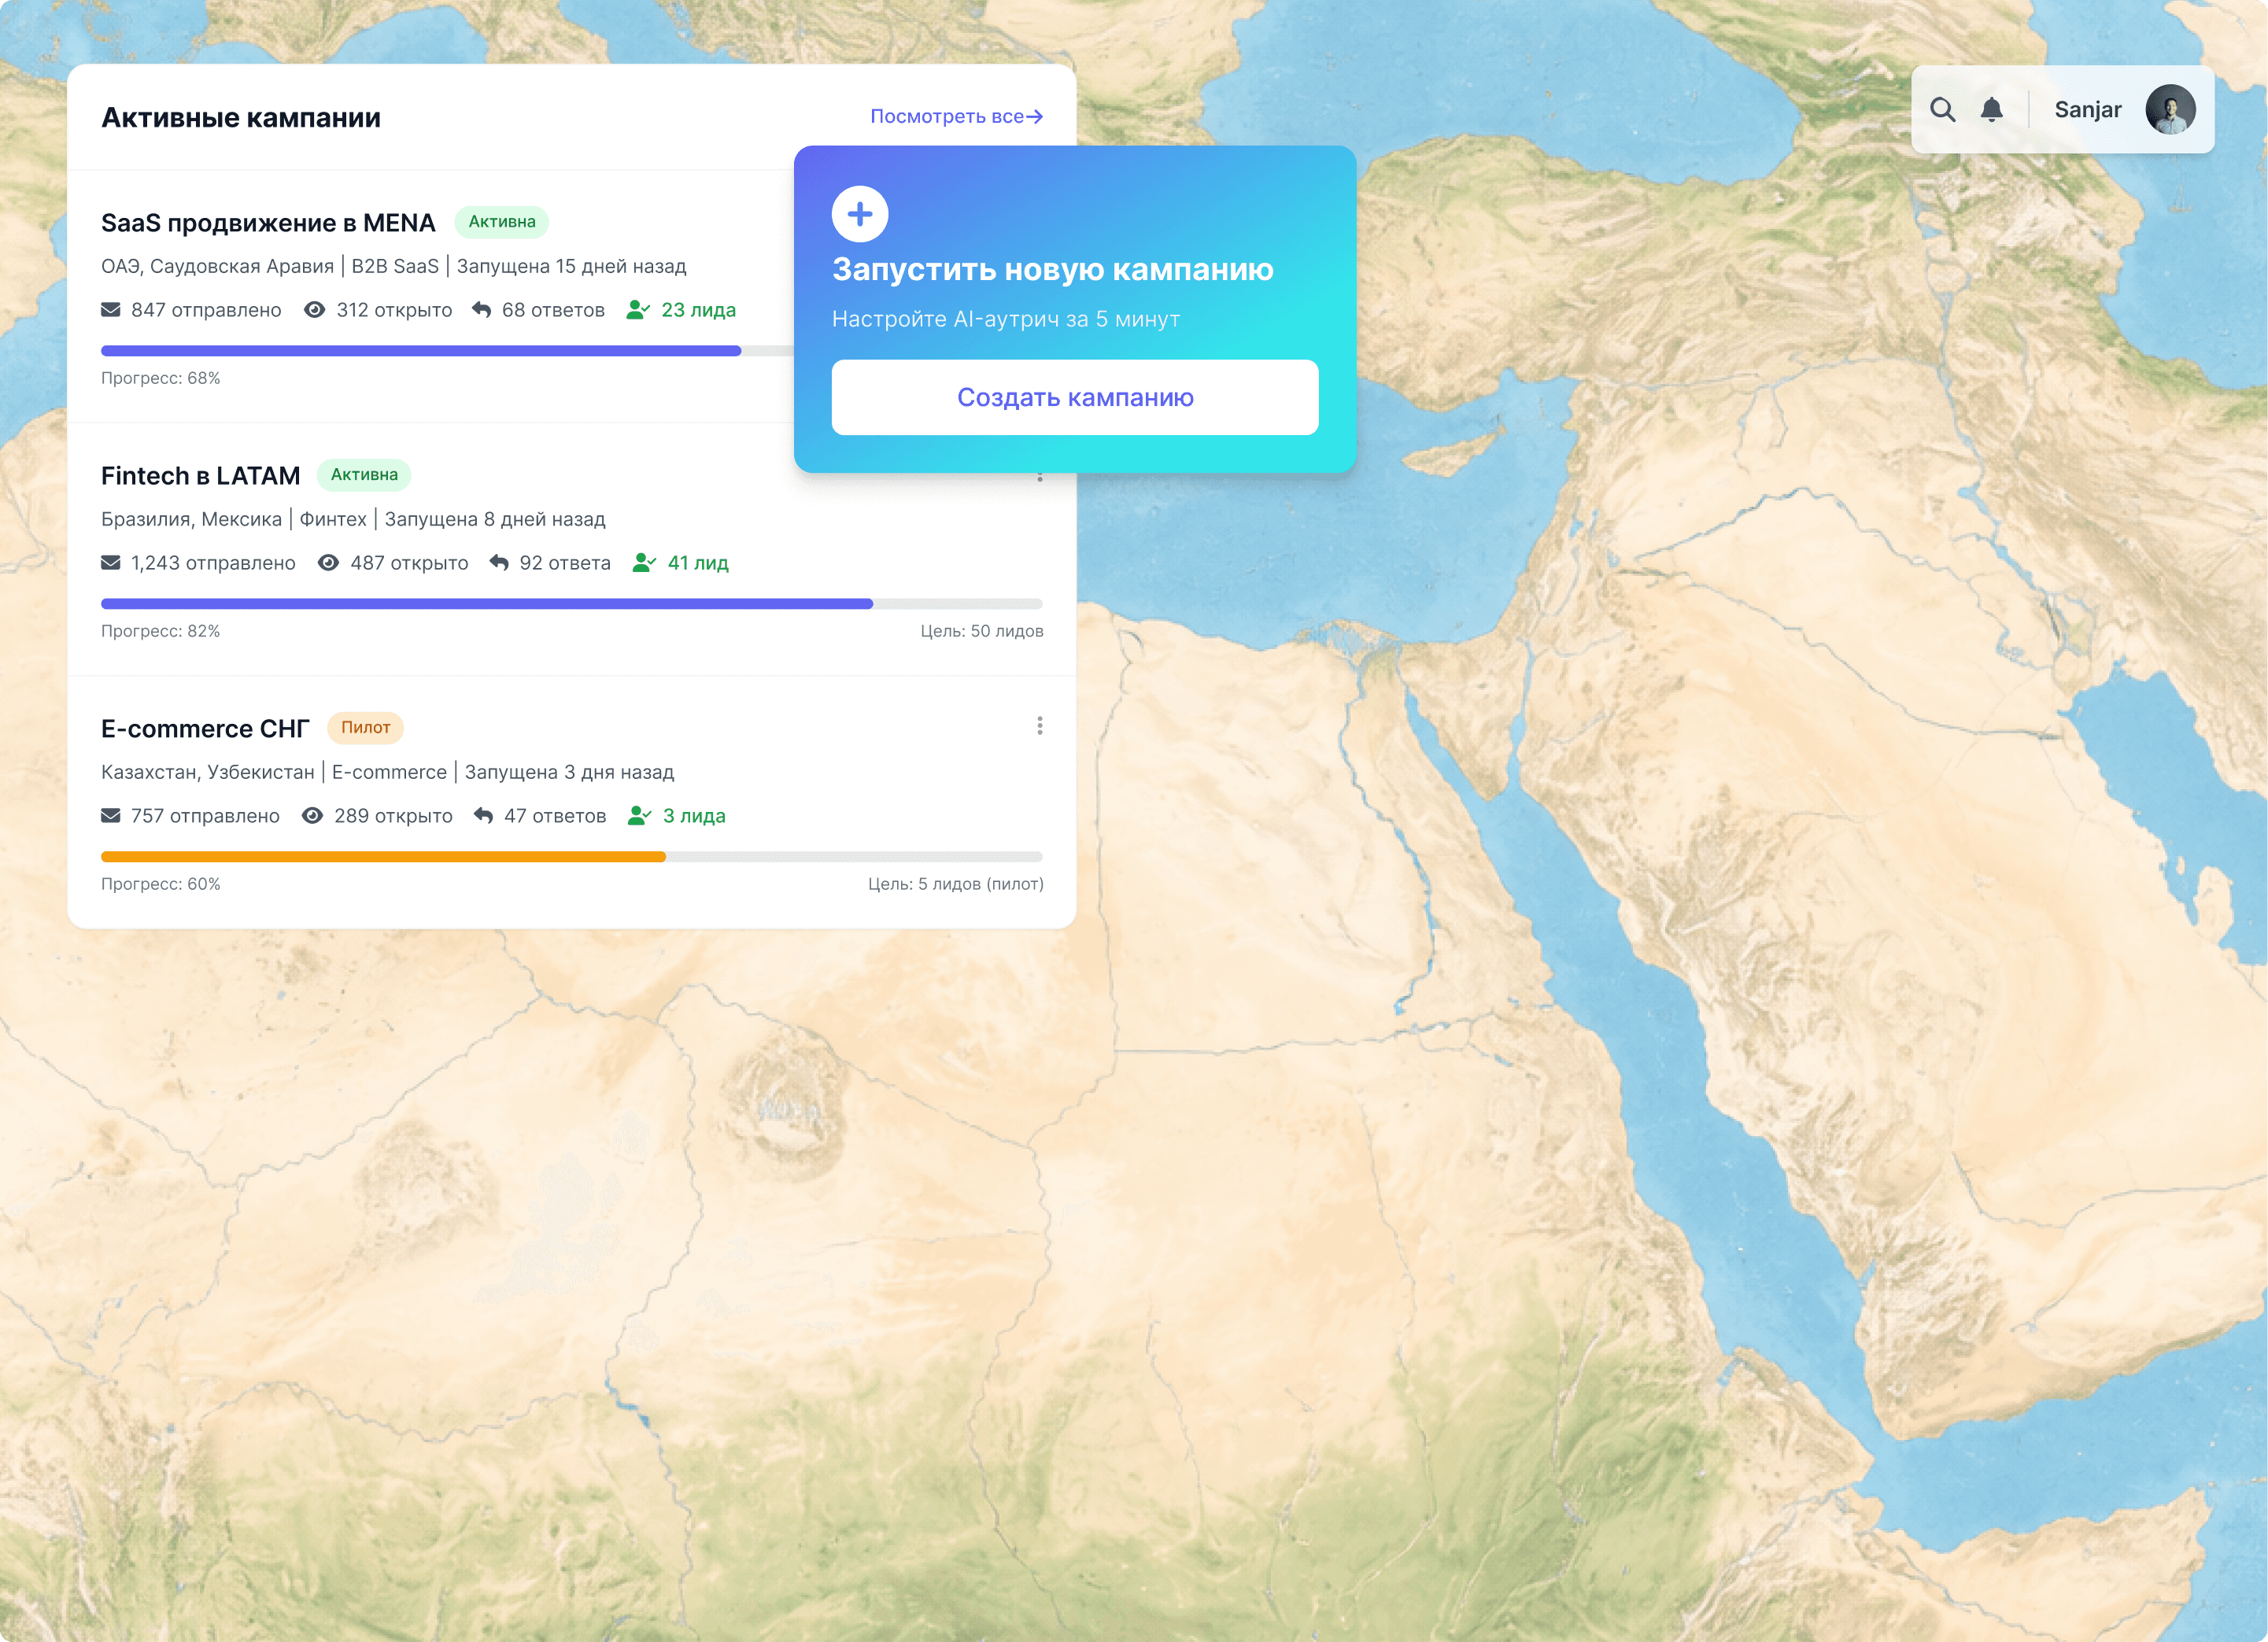Image resolution: width=2268 pixels, height=1642 pixels.
Task: Select the SaaS продвижение в MENA campaign title
Action: tap(267, 222)
